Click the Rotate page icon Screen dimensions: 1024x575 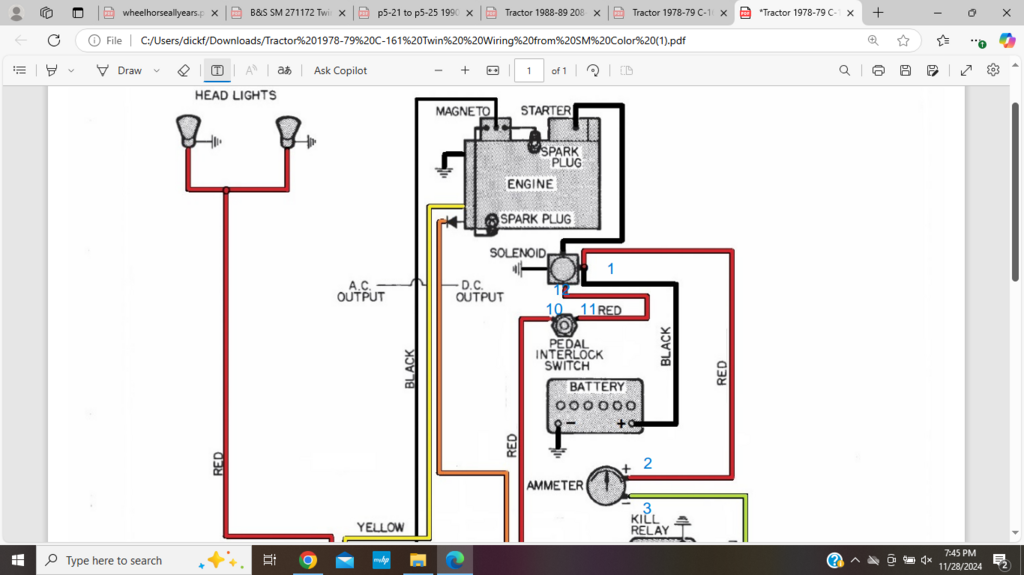[x=593, y=71]
